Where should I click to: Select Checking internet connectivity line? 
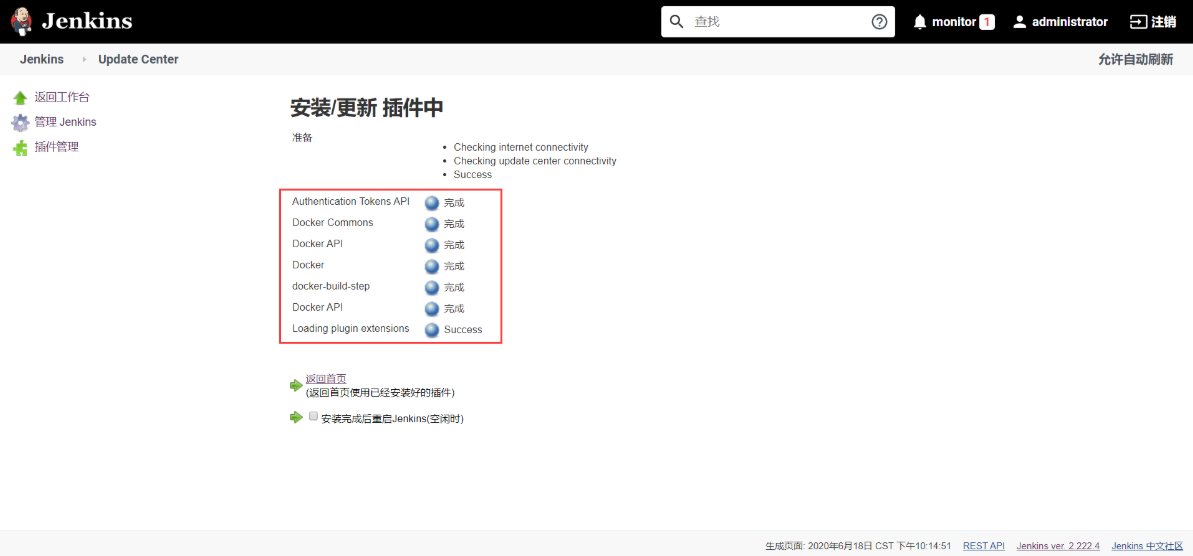(x=521, y=147)
